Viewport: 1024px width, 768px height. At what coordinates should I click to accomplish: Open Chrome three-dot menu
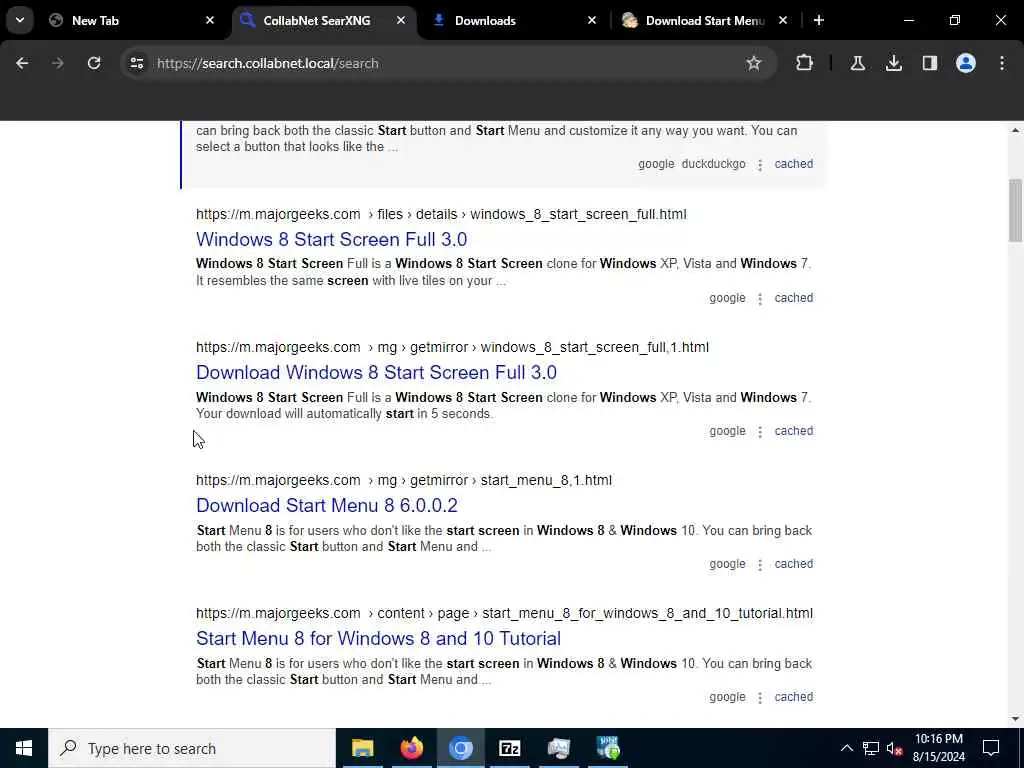point(1002,63)
